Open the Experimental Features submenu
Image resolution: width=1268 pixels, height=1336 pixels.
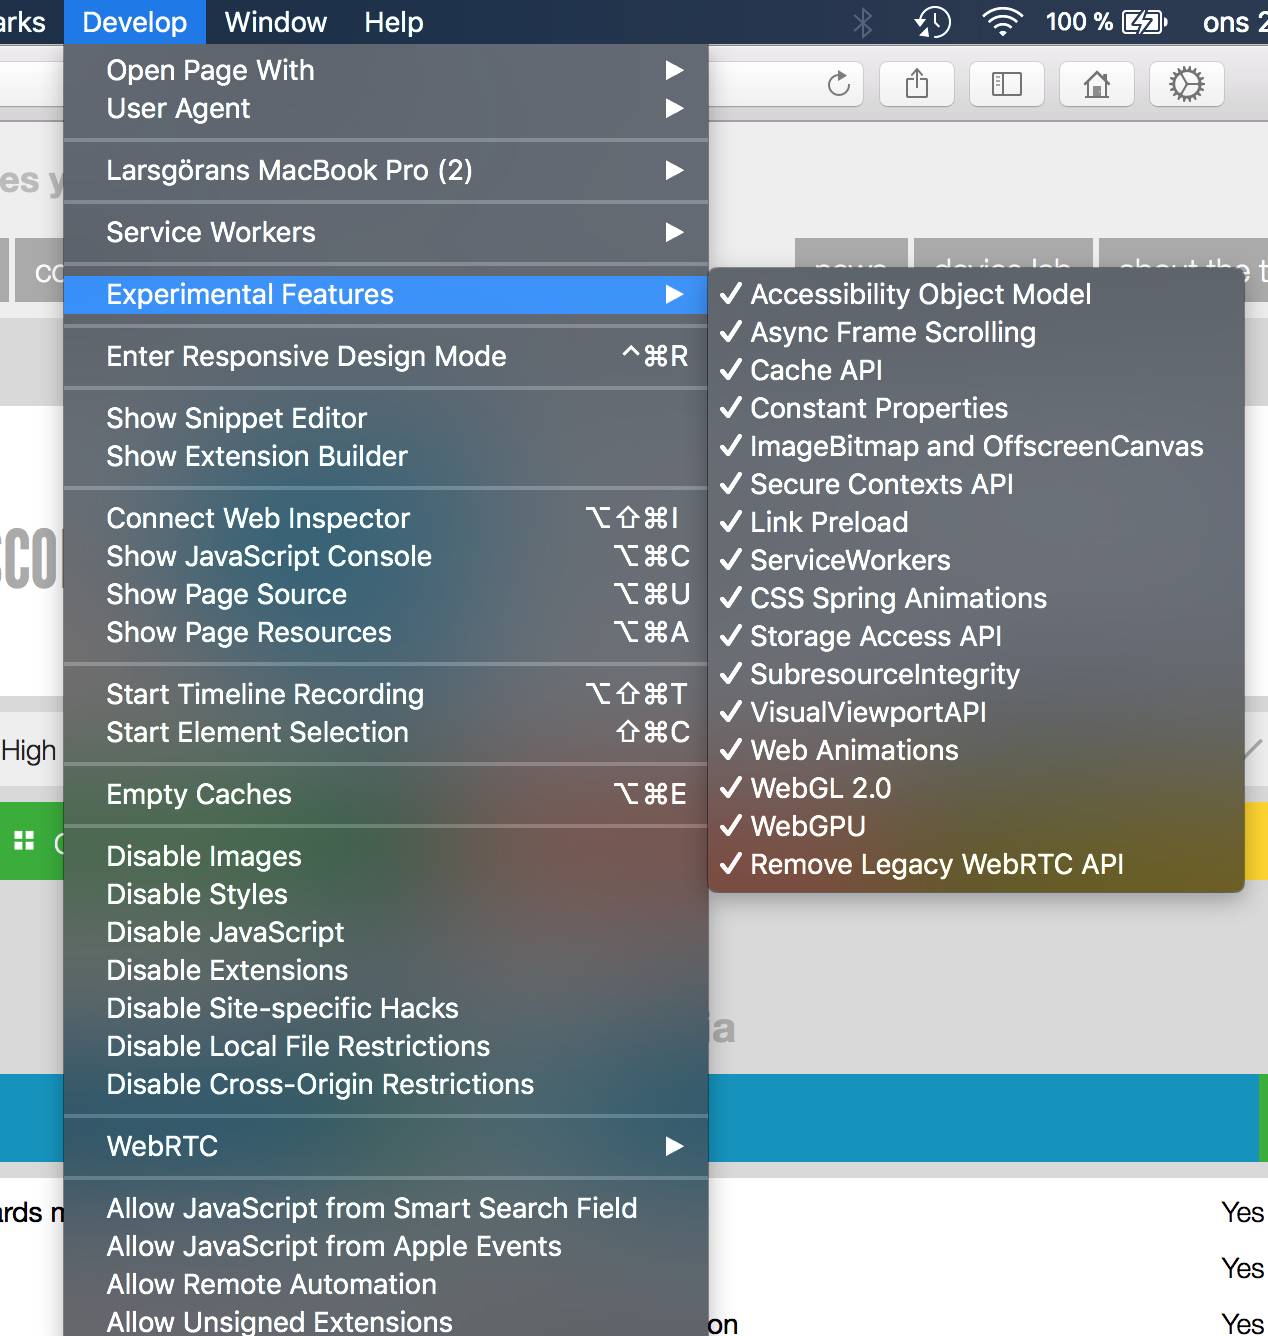386,294
